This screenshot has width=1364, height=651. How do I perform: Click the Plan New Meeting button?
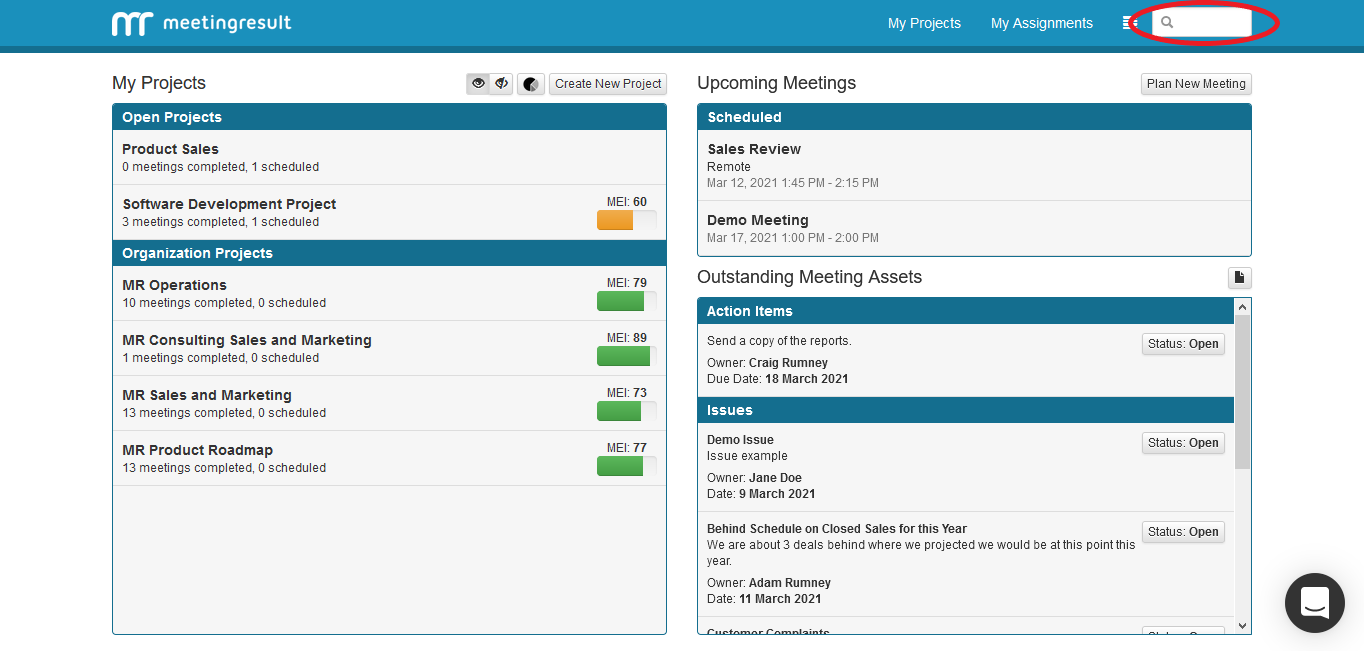(1196, 84)
